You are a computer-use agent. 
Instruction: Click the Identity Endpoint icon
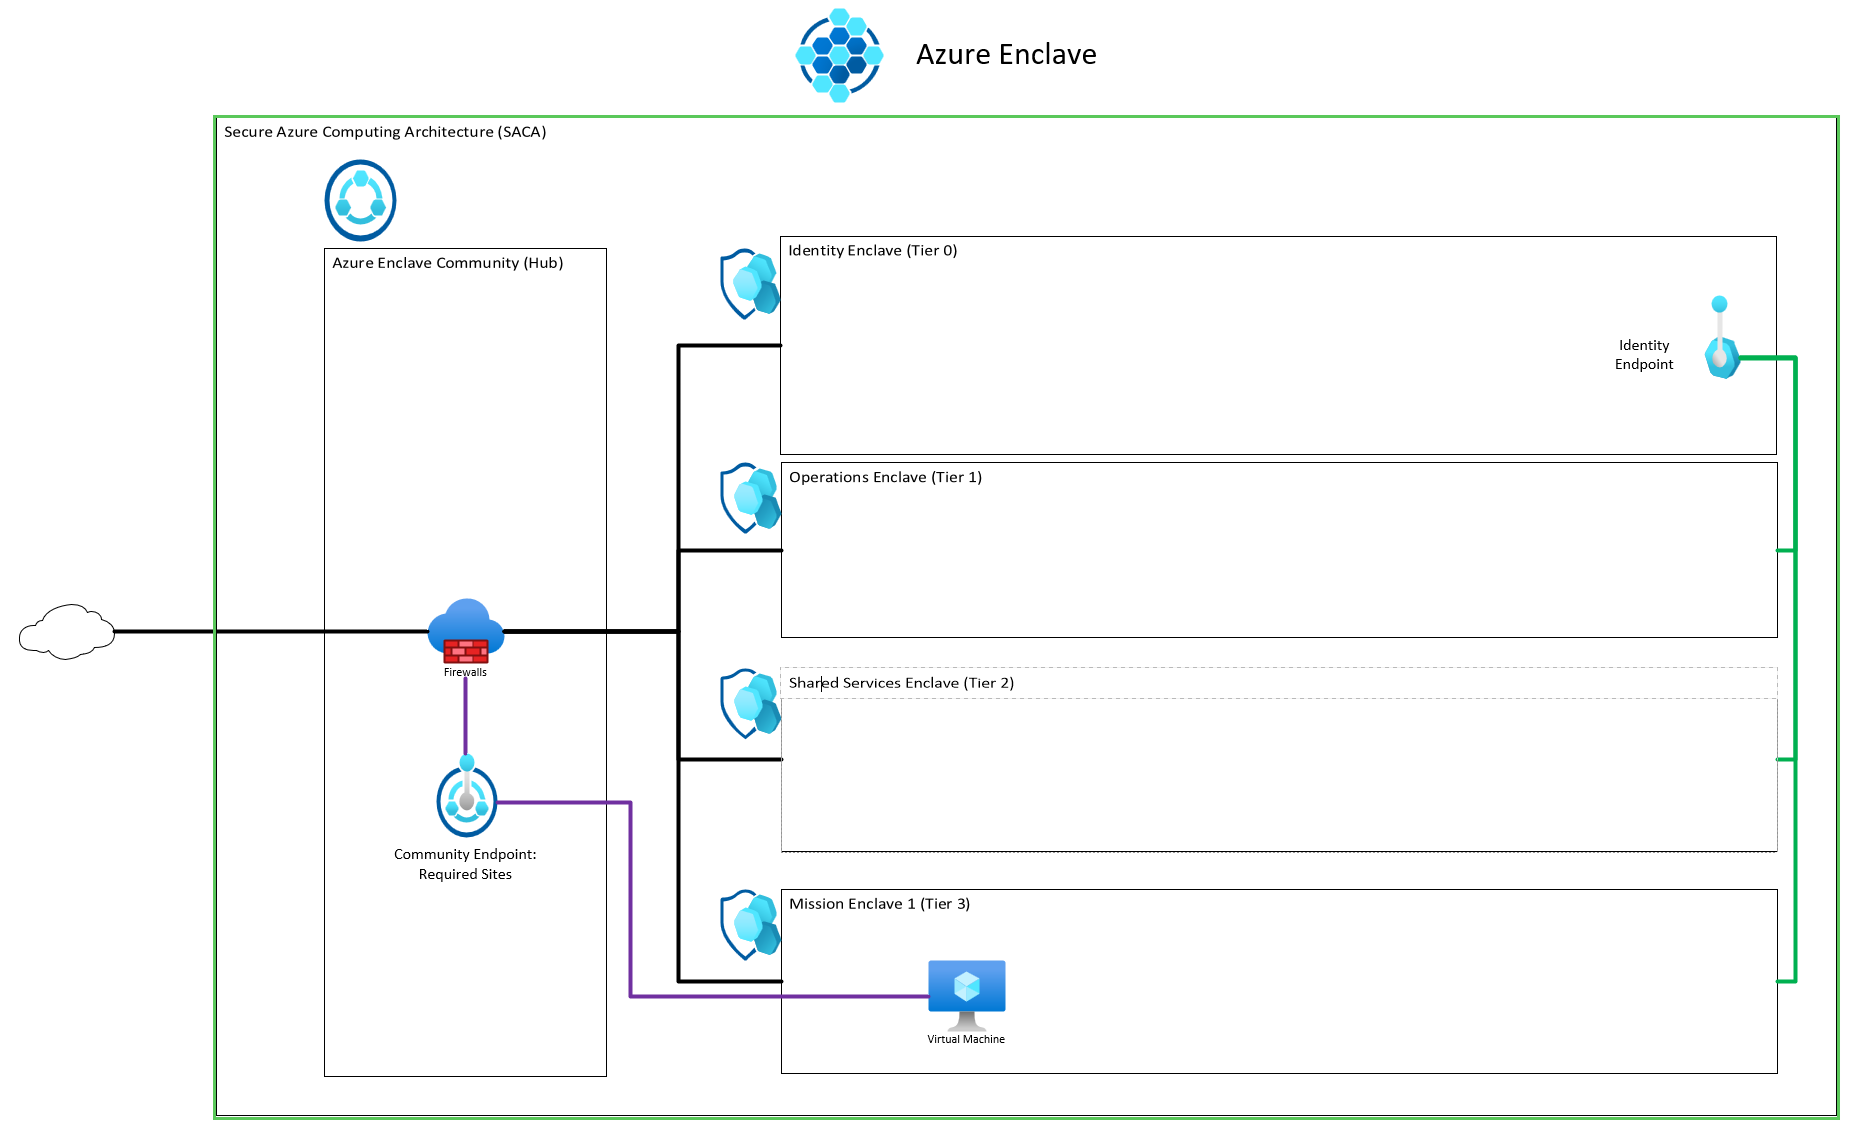[1722, 338]
